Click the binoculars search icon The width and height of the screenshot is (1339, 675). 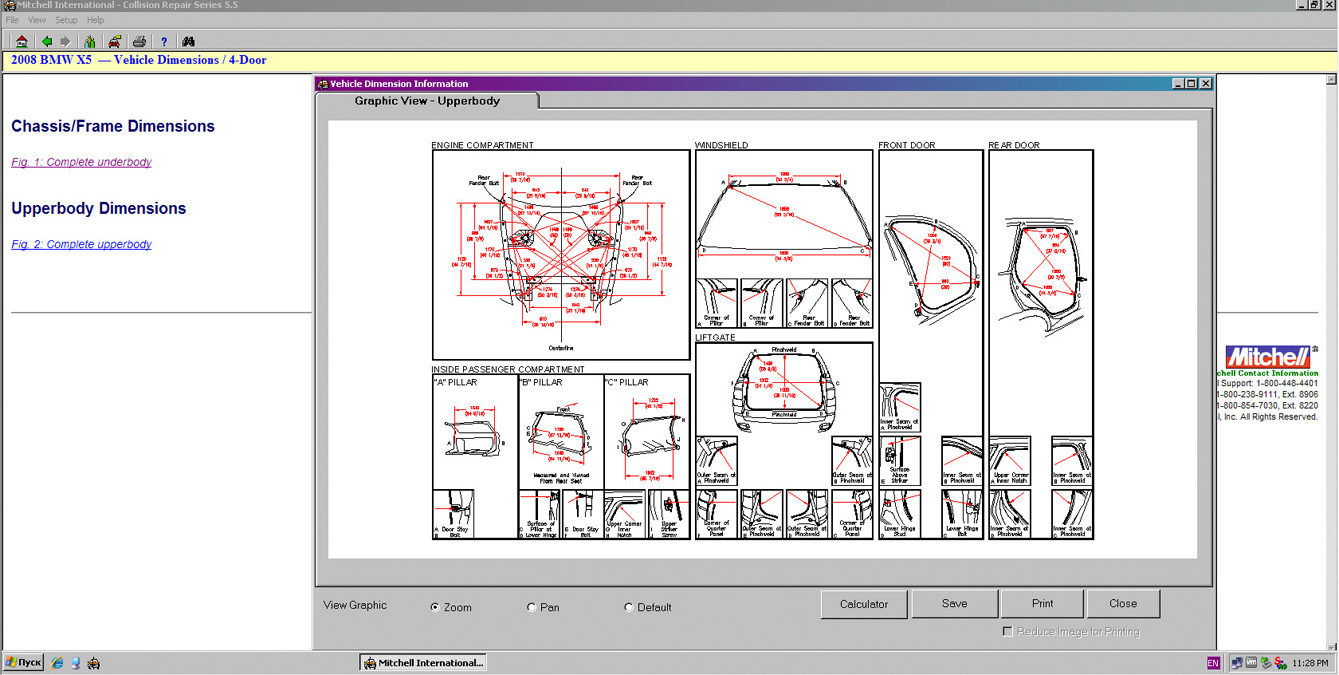[188, 41]
